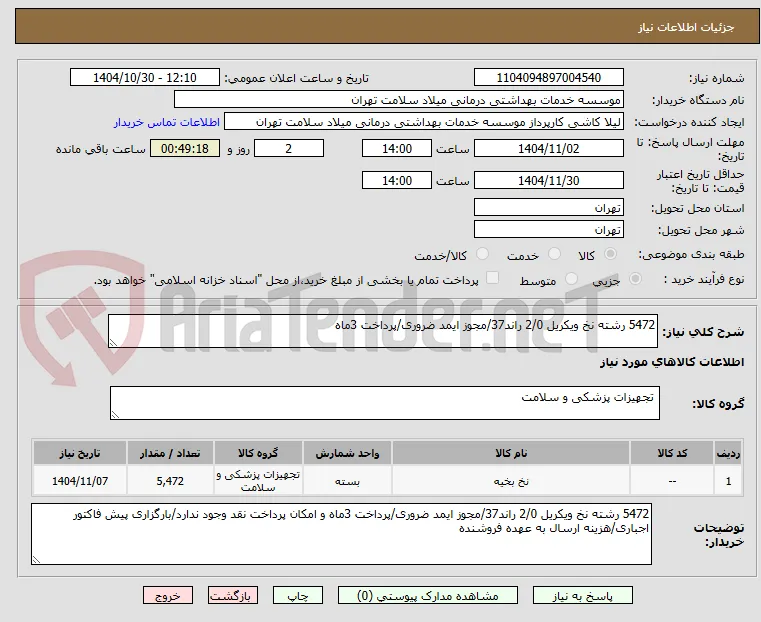The height and width of the screenshot is (622, 761).
Task: Click the خروج exit button
Action: 168,595
